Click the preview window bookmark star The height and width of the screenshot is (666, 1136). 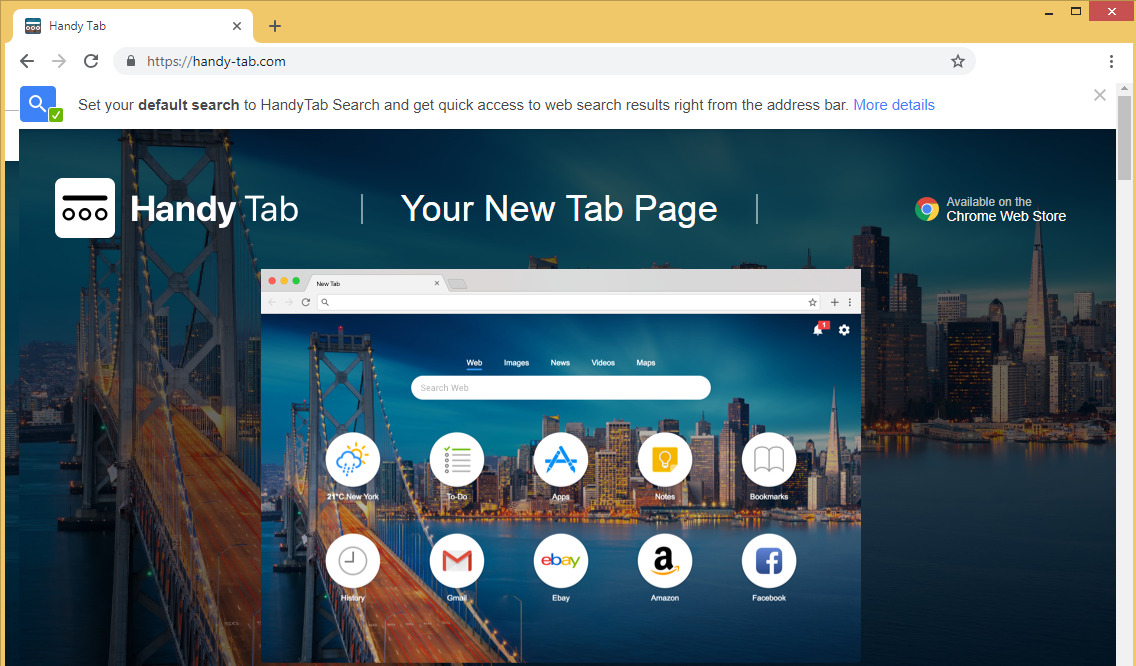pyautogui.click(x=813, y=302)
